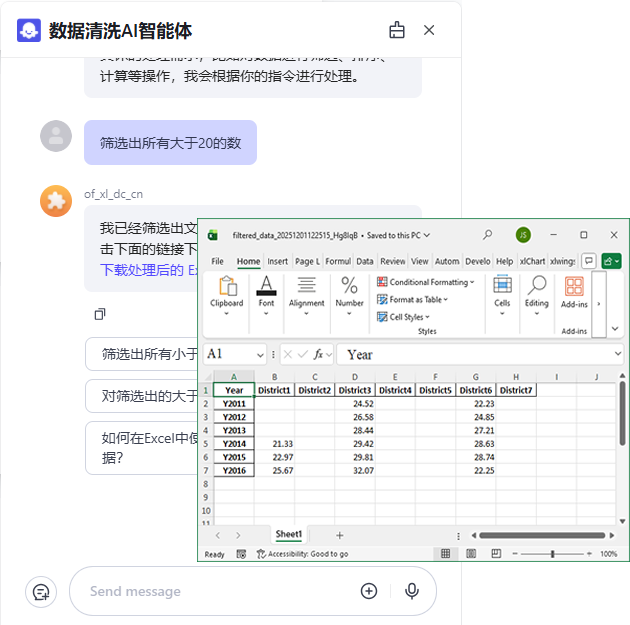Open the Formulas ribbon tab
Screen dimensions: 630x625
coord(338,261)
